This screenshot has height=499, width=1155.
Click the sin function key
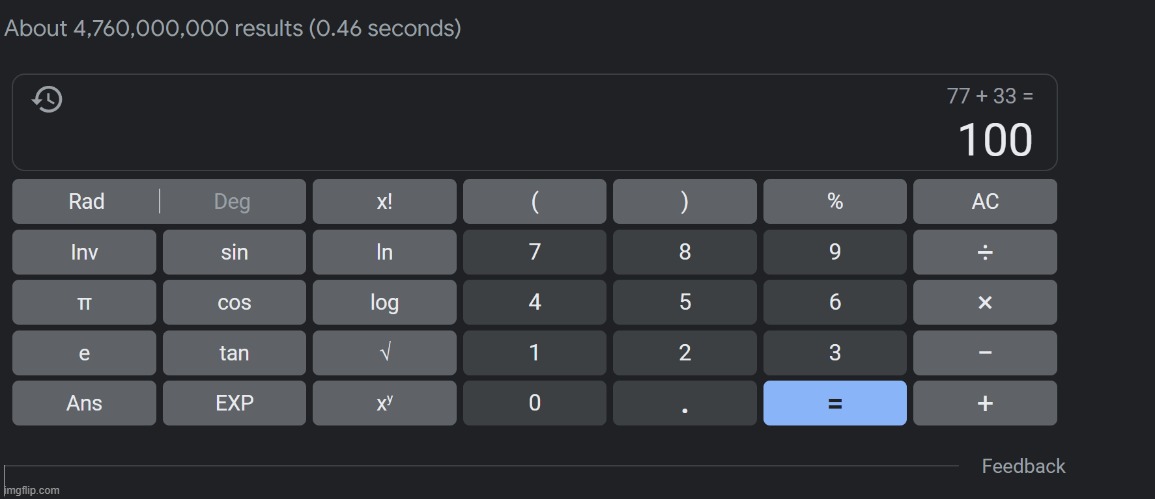[x=234, y=252]
